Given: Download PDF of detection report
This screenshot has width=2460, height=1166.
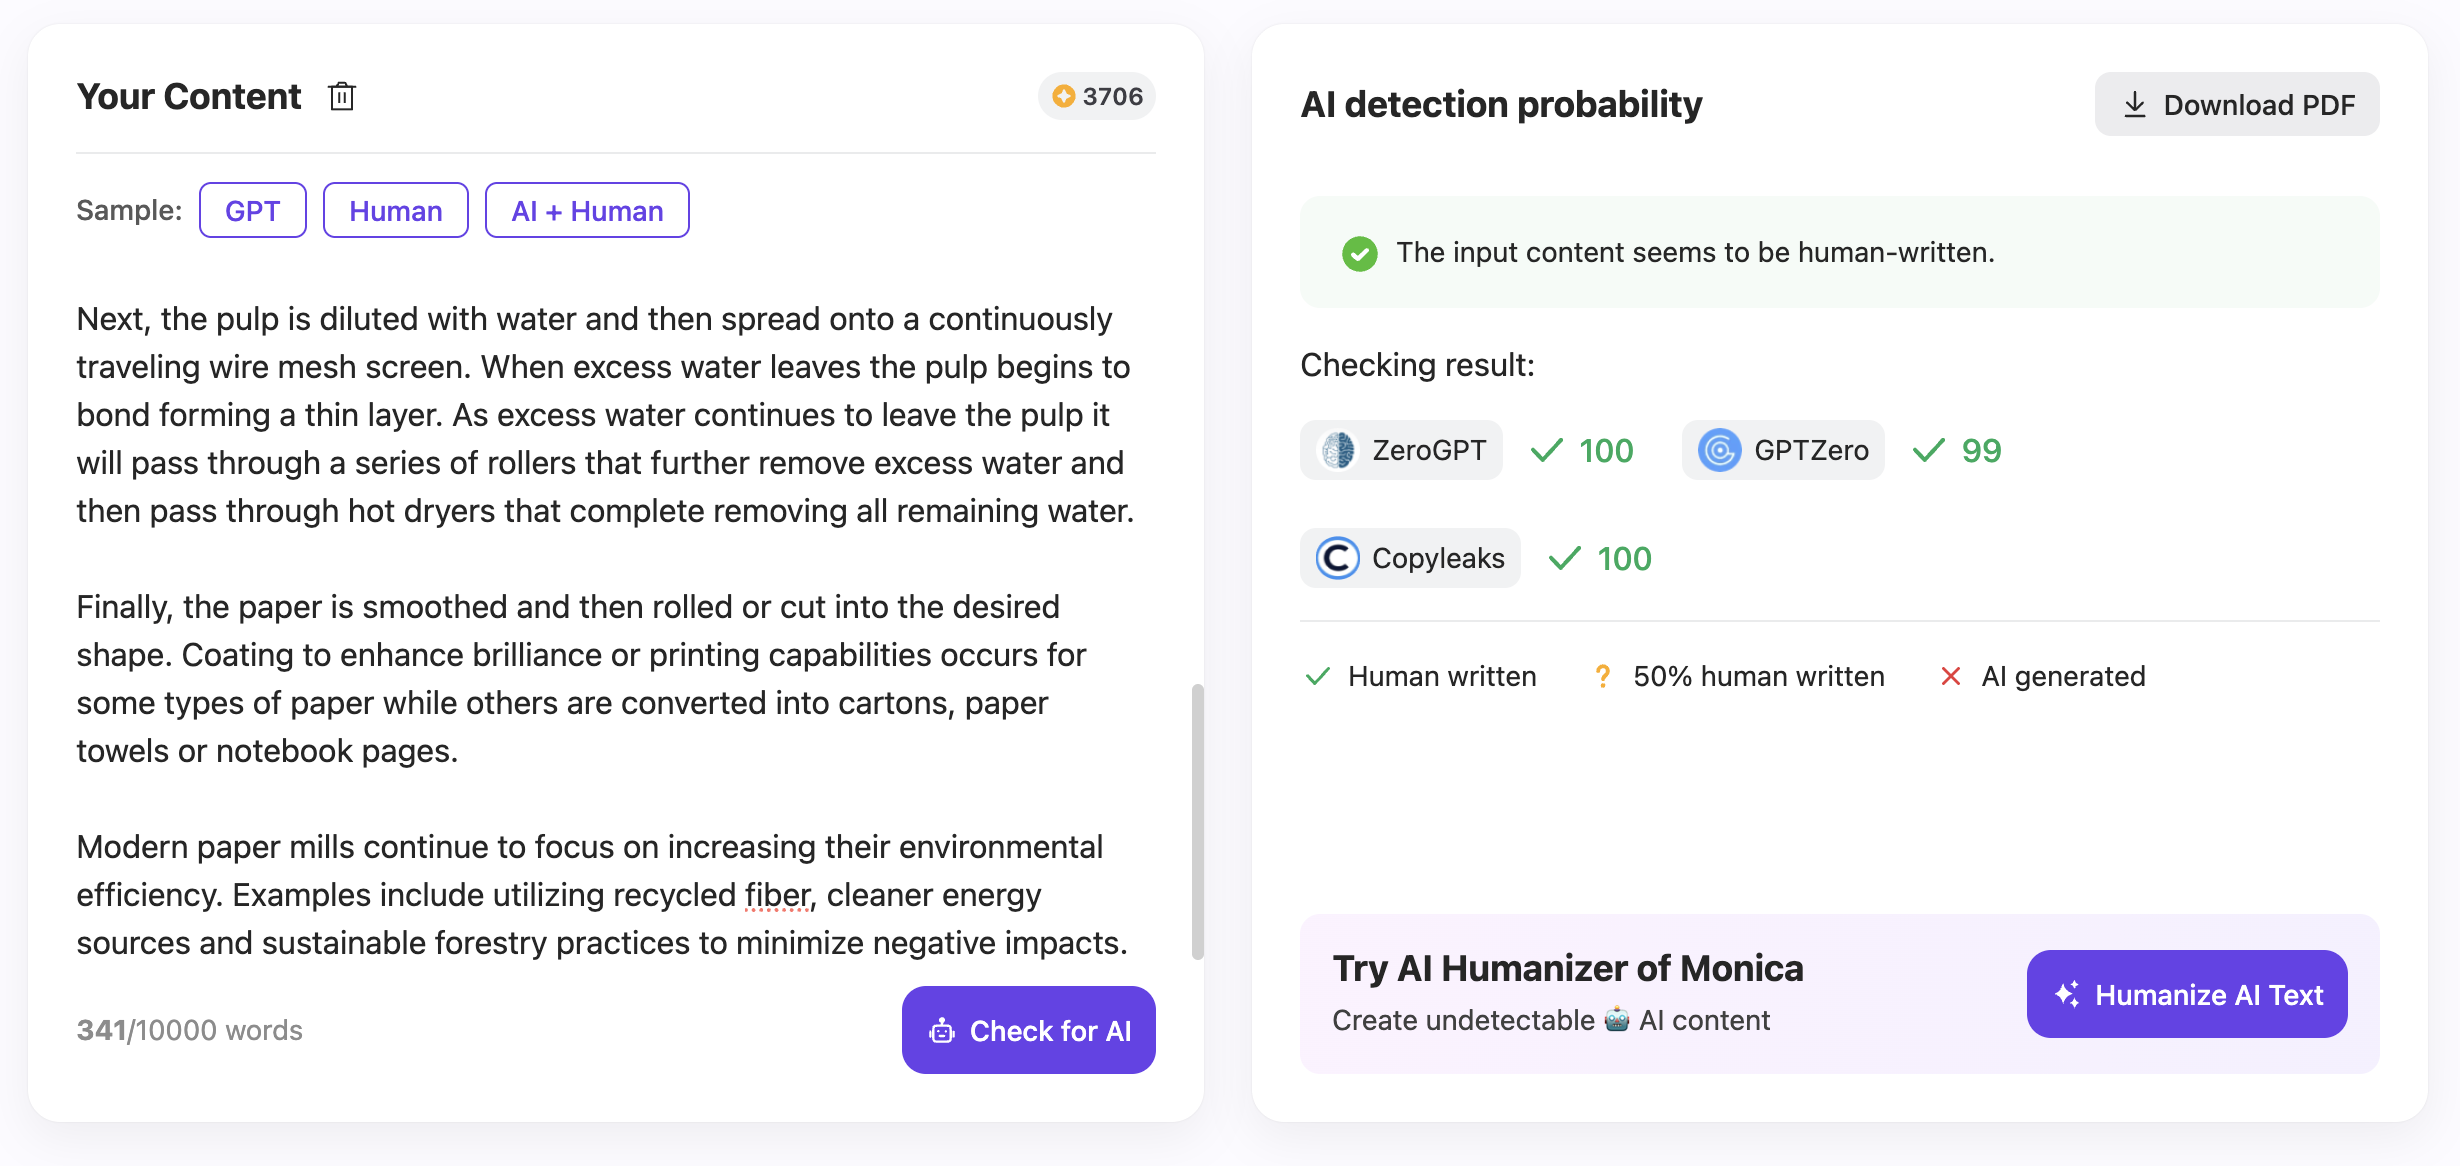Looking at the screenshot, I should (x=2237, y=104).
